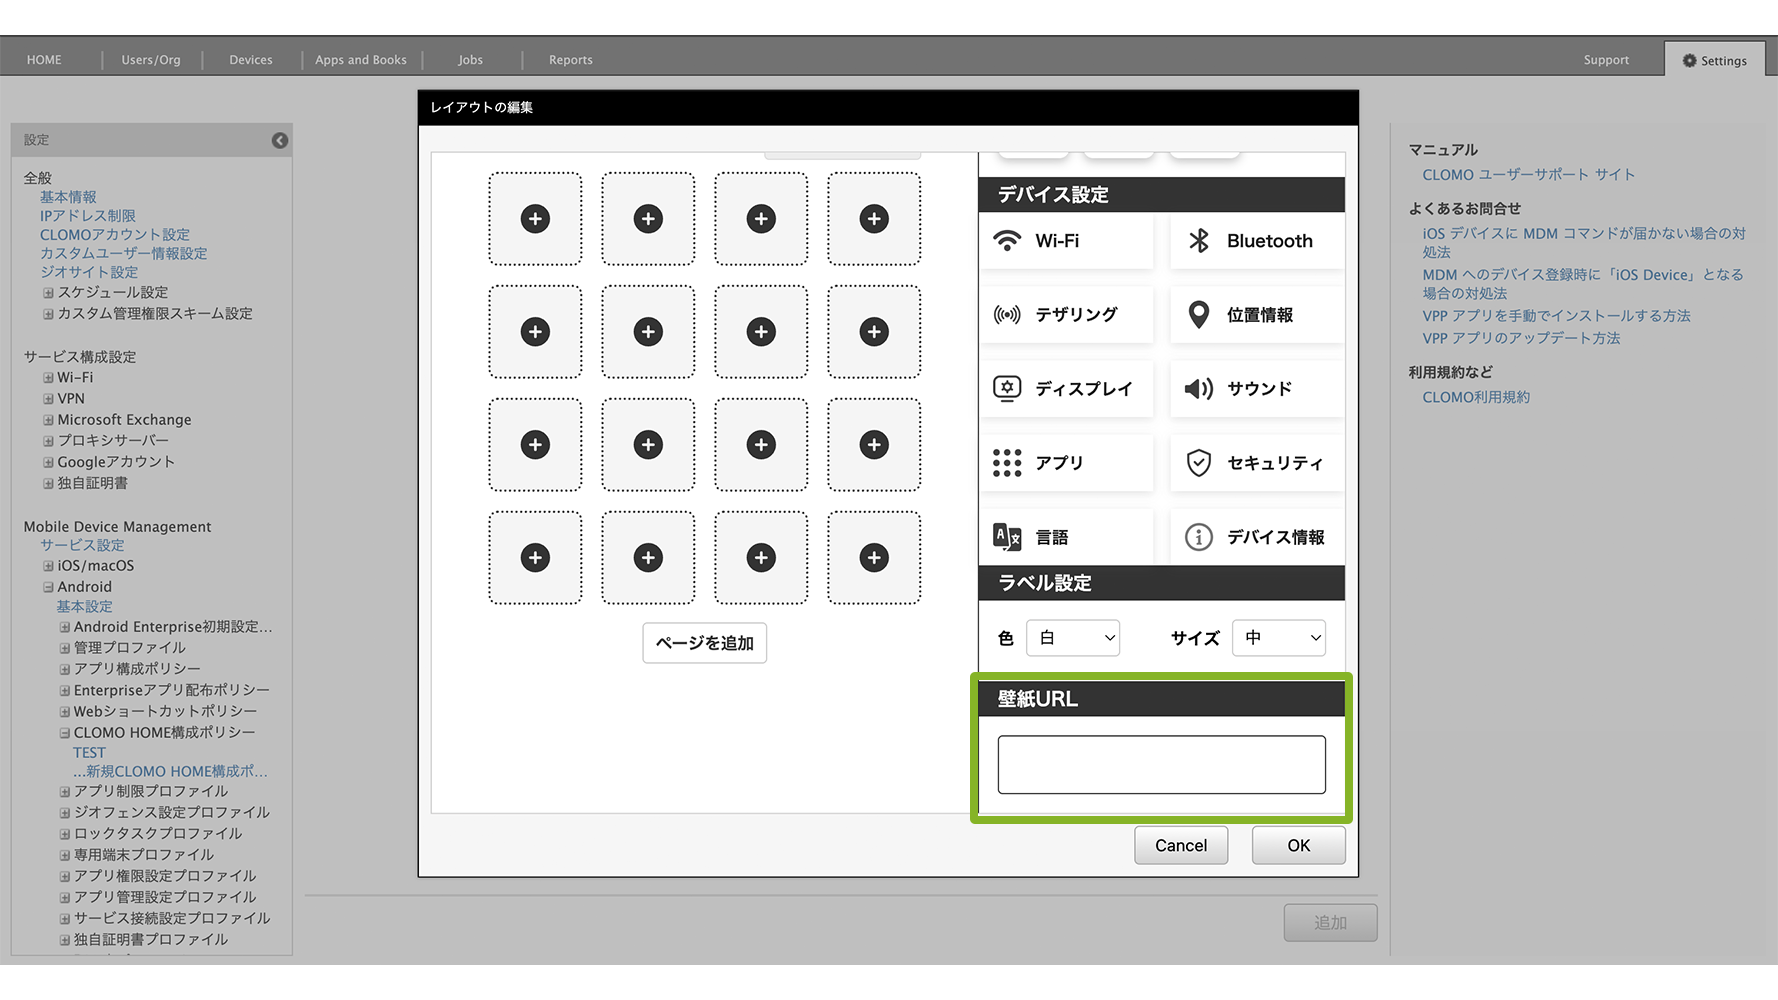Click the ページを追加 button
The width and height of the screenshot is (1778, 1000).
coord(704,643)
